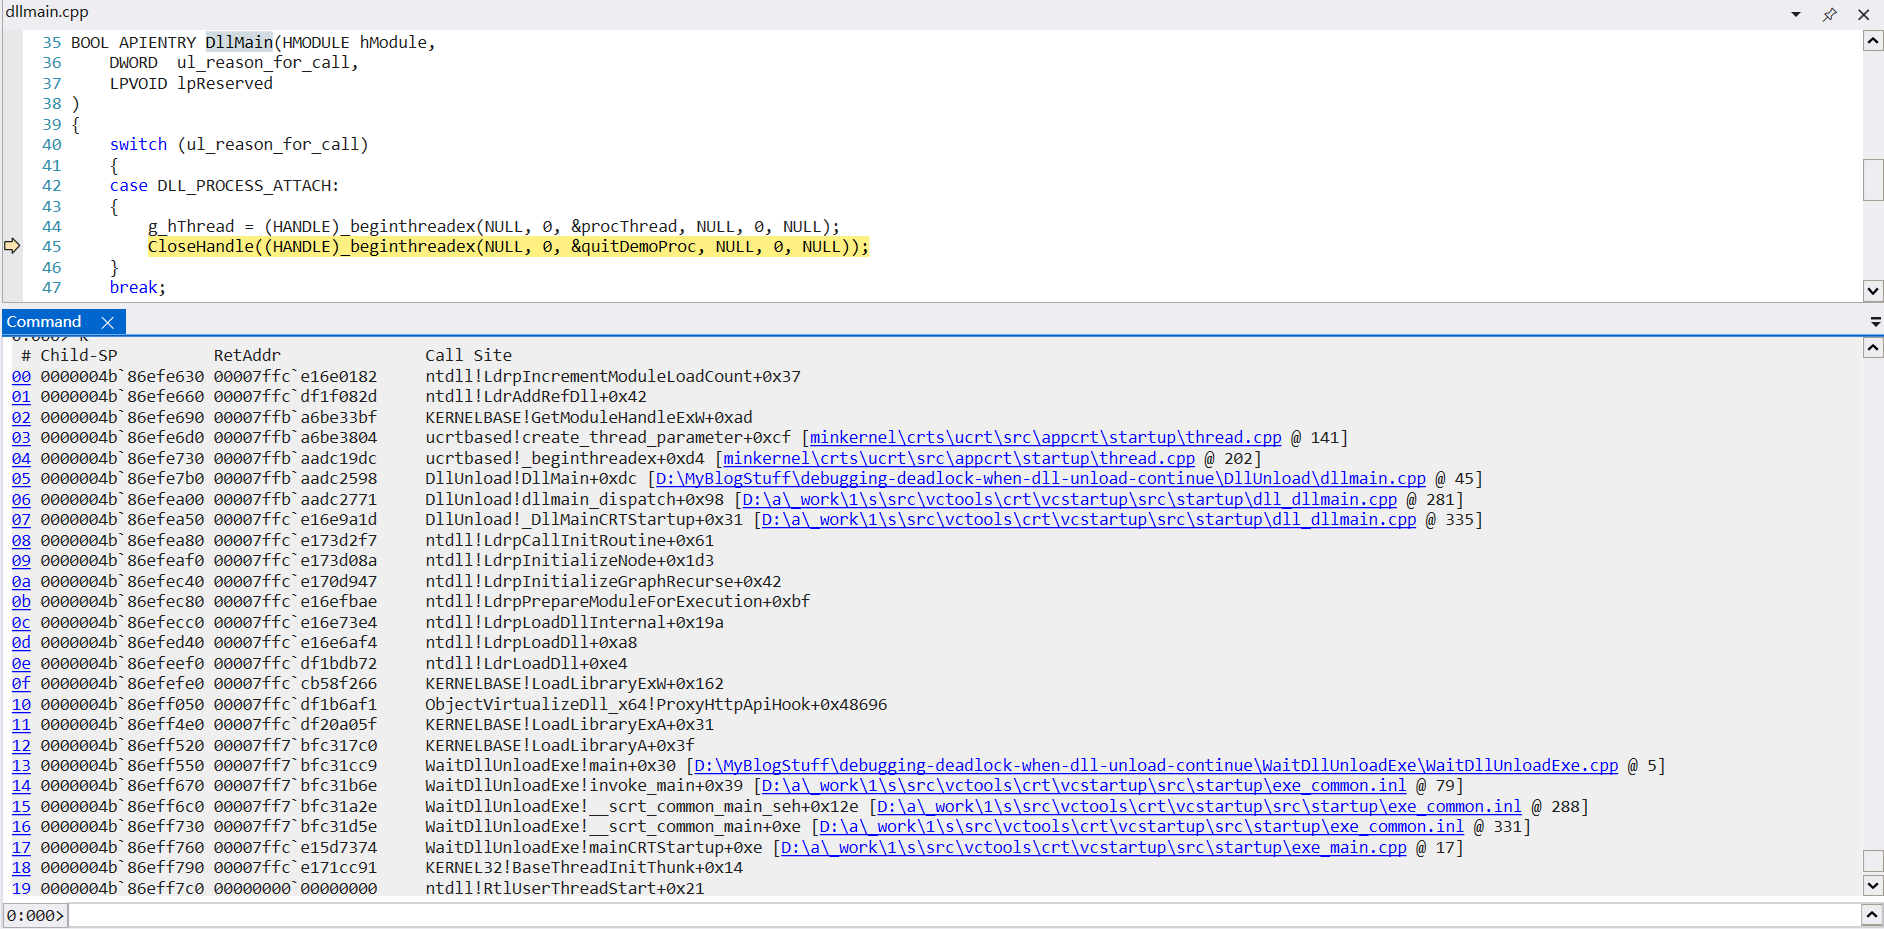Open the dllmain.cpp @ 45 hyperlink
This screenshot has width=1884, height=929.
point(1037,478)
